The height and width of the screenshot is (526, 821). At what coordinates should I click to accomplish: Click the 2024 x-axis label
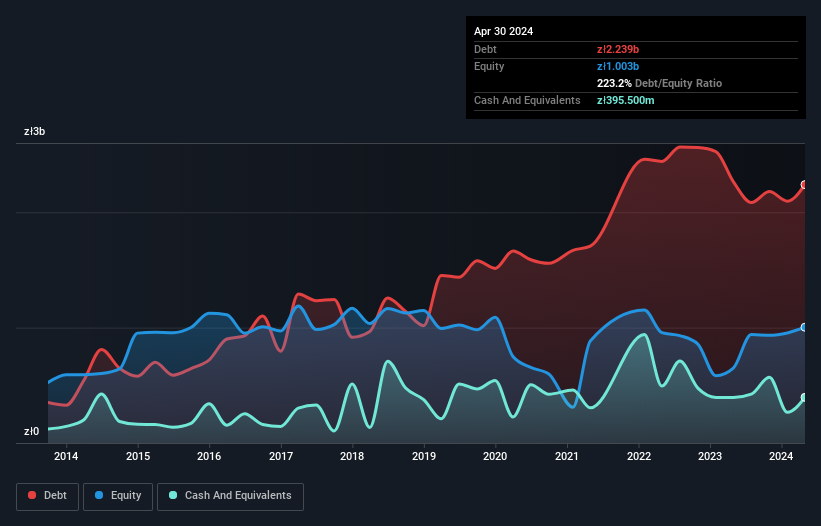point(781,456)
